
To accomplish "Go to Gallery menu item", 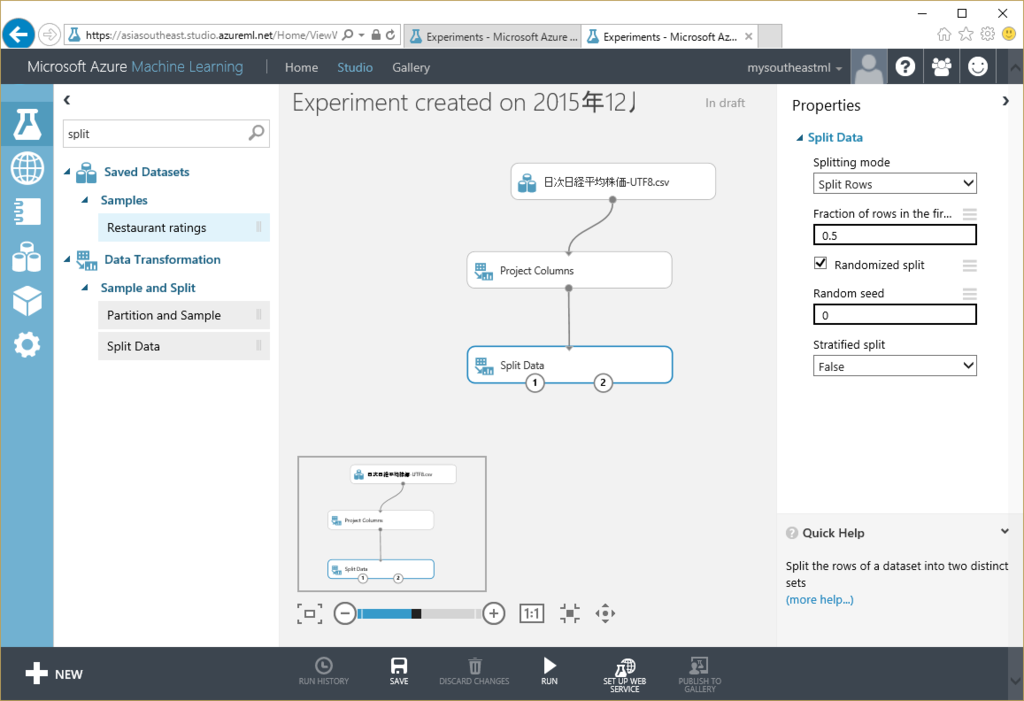I will coord(411,67).
